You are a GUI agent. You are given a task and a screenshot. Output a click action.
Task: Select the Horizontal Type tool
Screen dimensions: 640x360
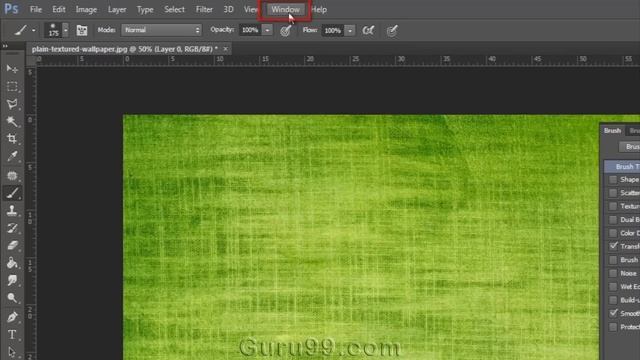12,335
